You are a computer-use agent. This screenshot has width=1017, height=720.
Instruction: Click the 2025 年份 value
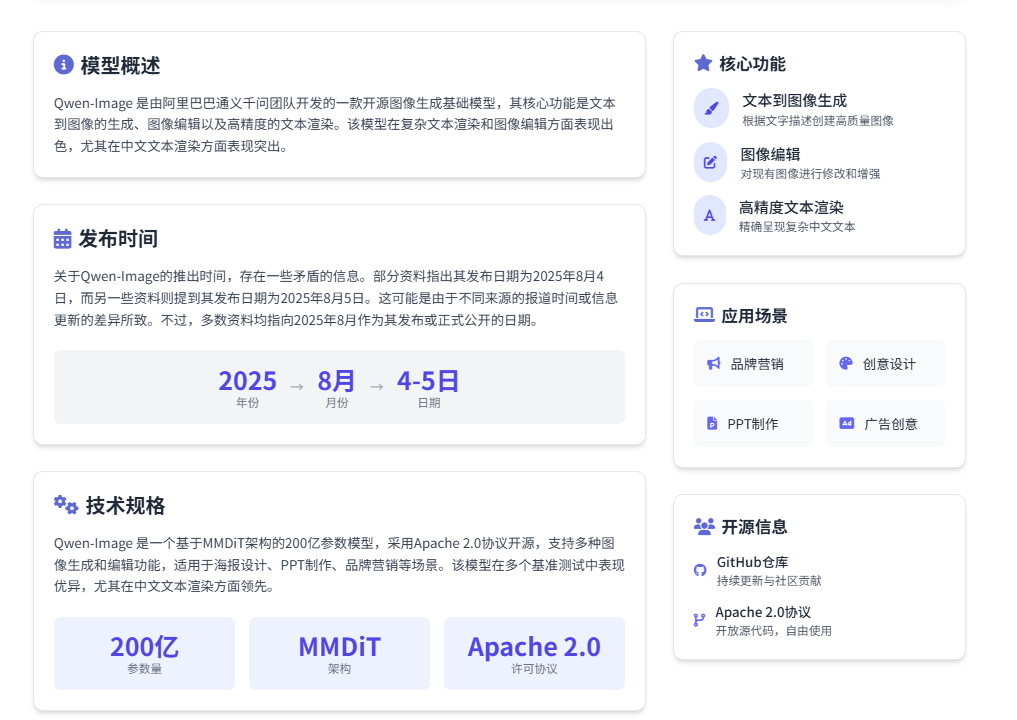click(247, 381)
